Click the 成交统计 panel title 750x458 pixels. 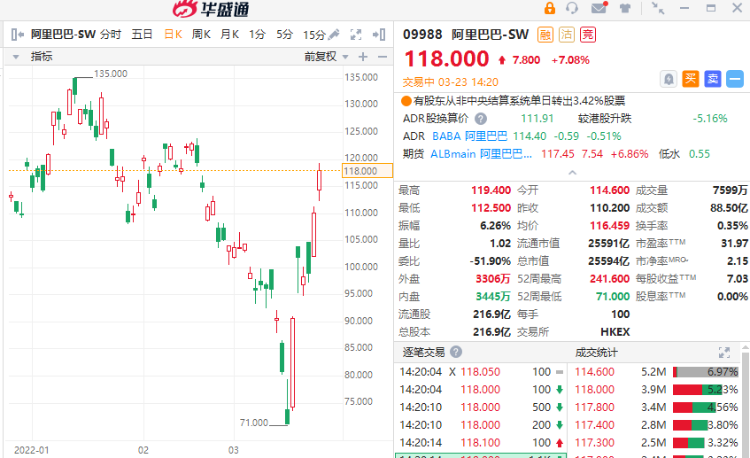tap(596, 353)
